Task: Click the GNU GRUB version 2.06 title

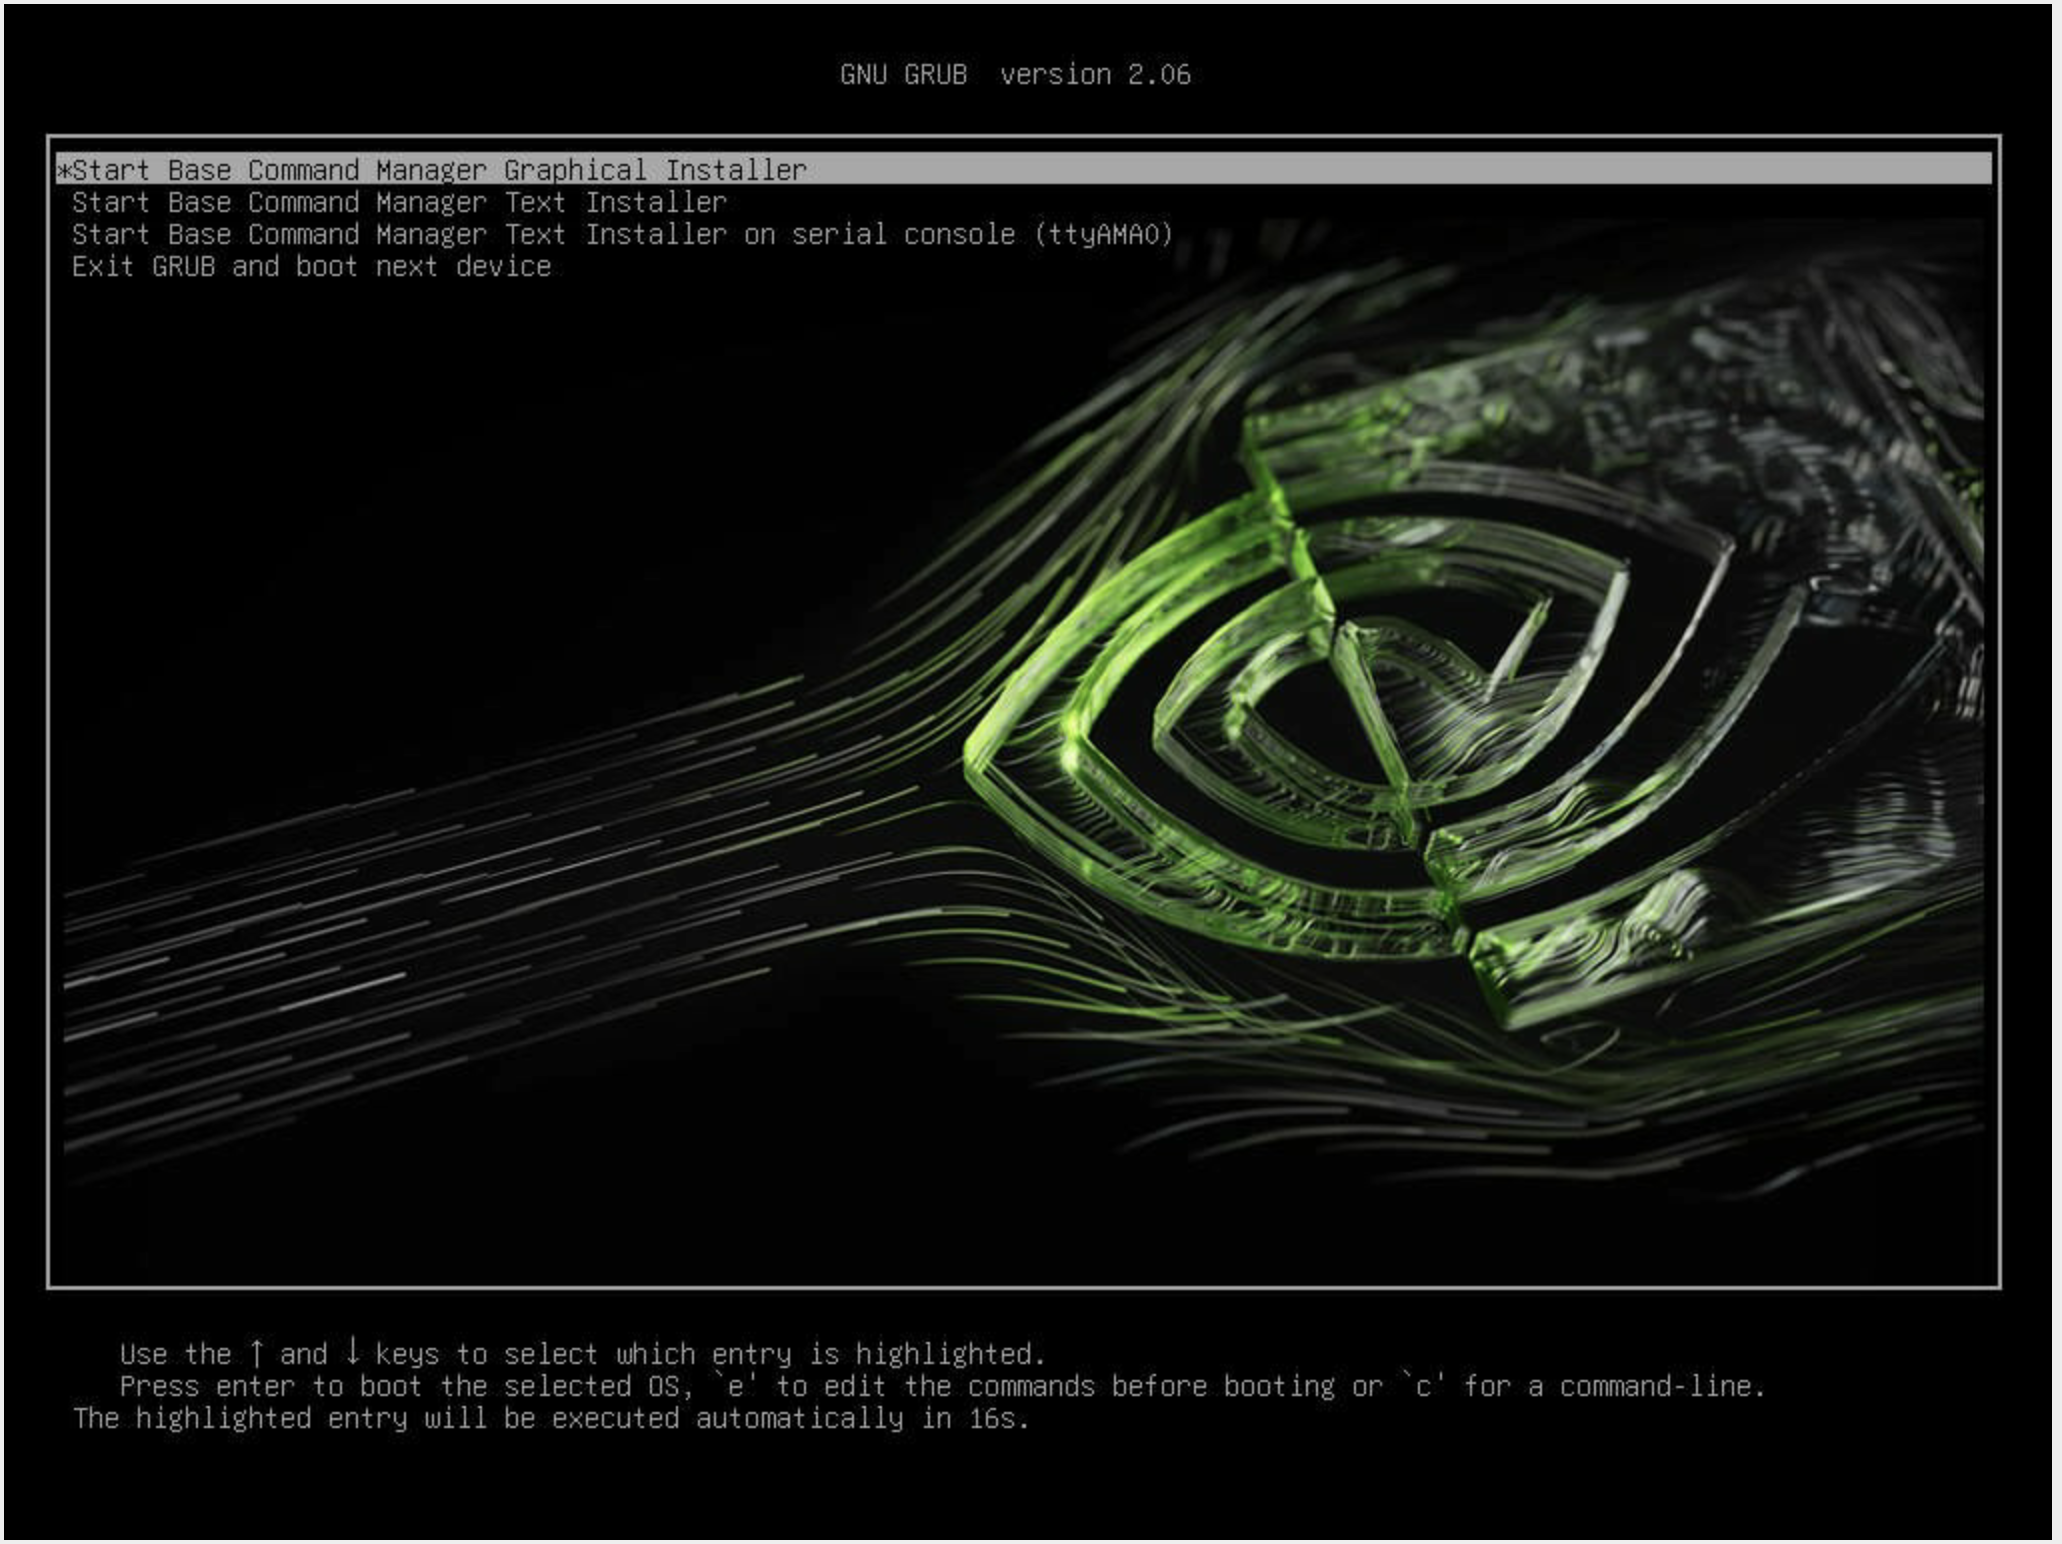Action: click(x=1016, y=73)
